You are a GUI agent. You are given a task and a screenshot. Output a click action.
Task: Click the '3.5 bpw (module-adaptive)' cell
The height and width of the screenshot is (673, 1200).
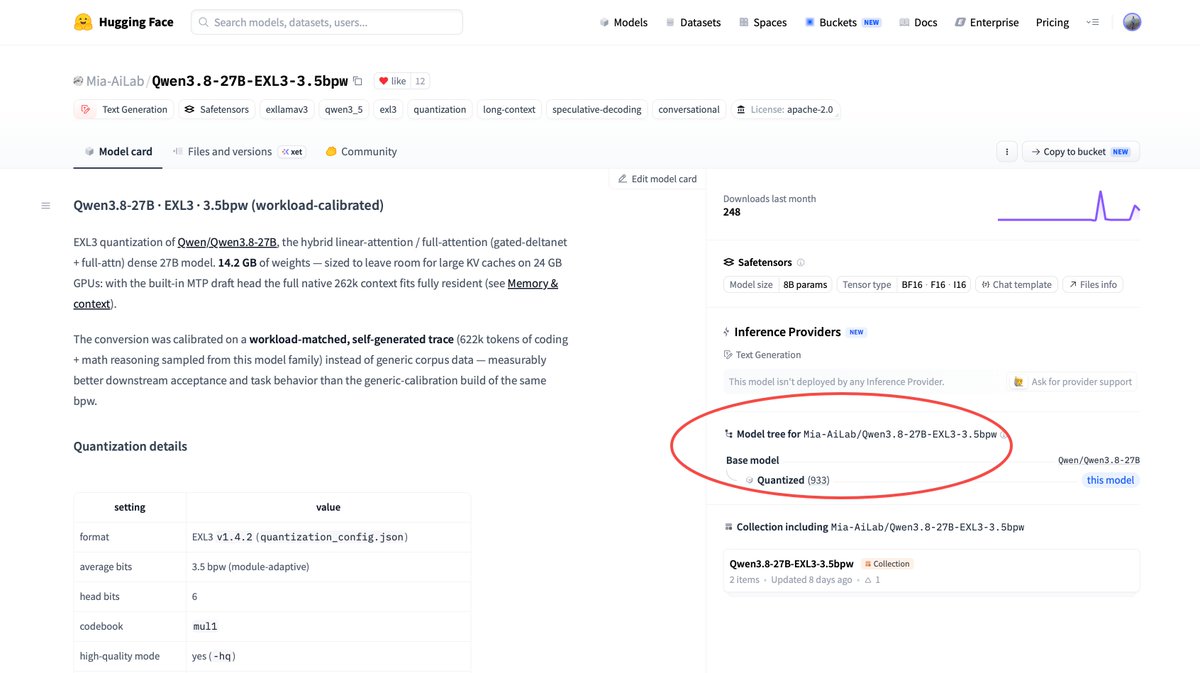(x=328, y=567)
